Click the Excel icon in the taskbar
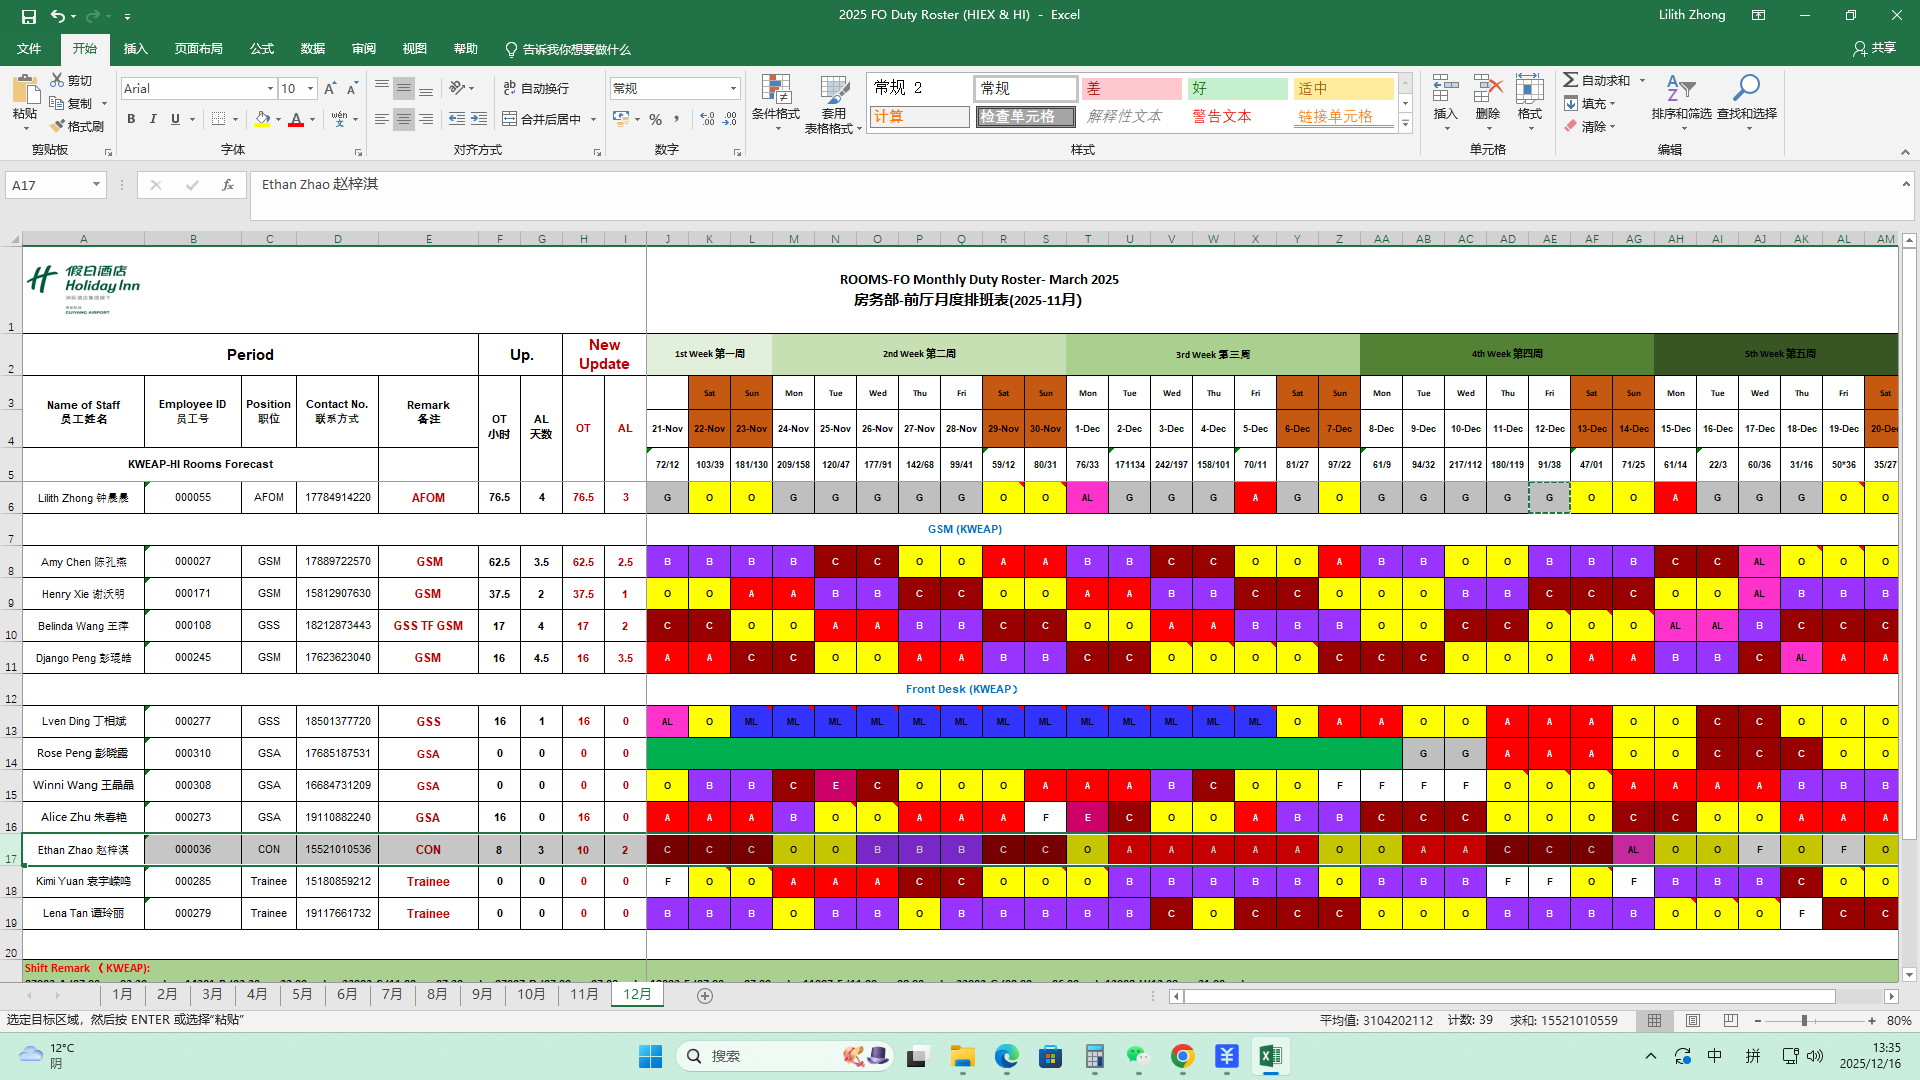Image resolution: width=1920 pixels, height=1080 pixels. click(x=1270, y=1056)
